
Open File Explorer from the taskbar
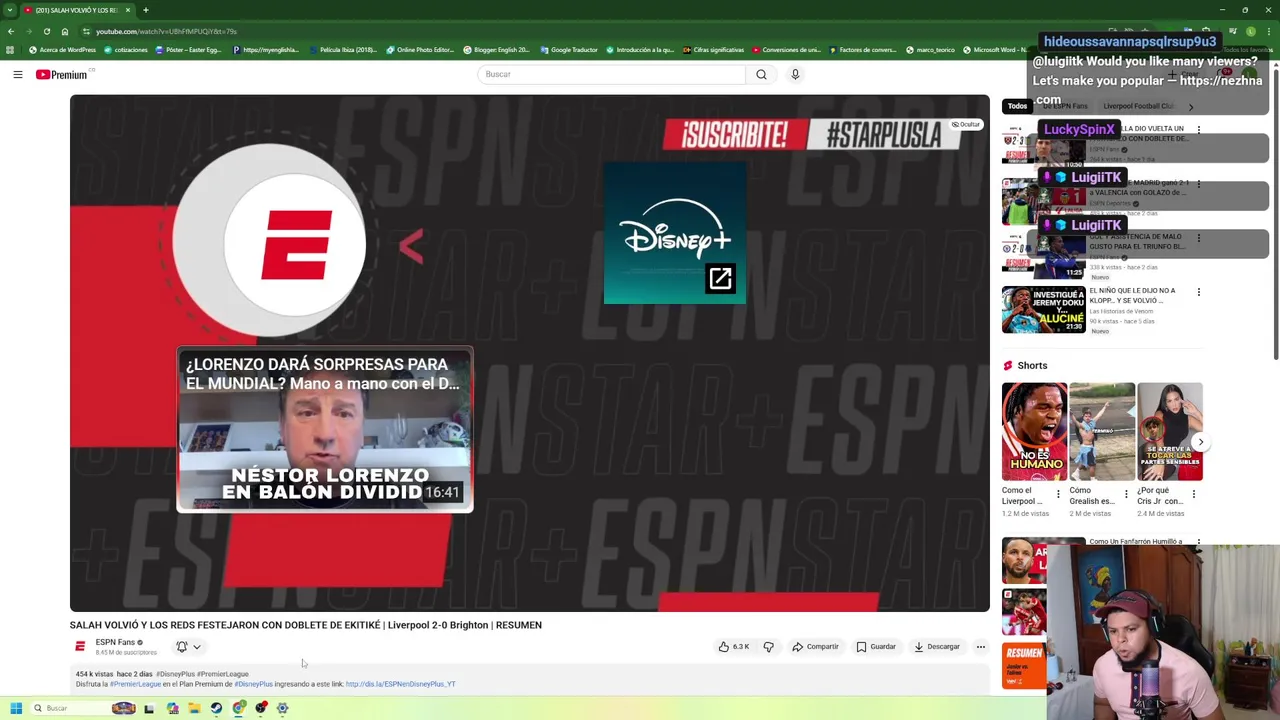click(194, 708)
